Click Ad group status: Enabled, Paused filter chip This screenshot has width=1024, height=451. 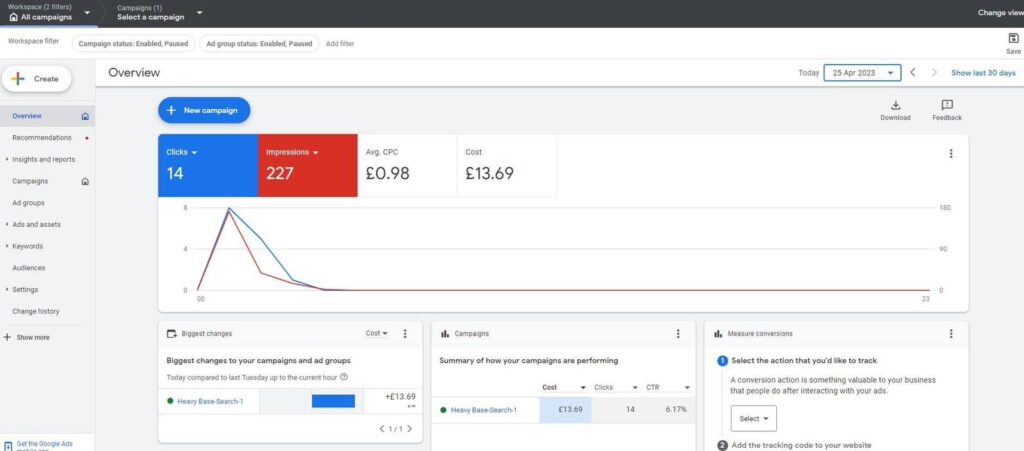[259, 44]
